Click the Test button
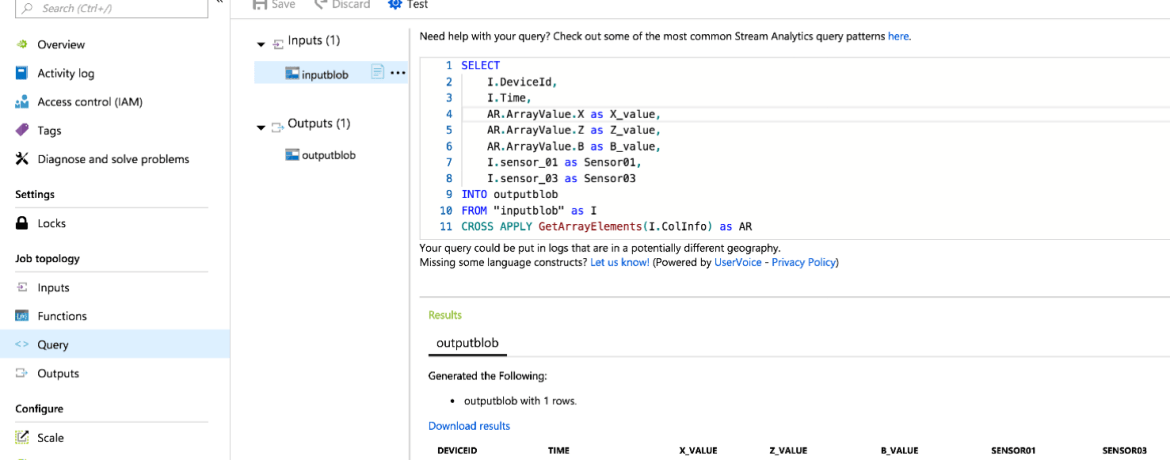 [408, 4]
